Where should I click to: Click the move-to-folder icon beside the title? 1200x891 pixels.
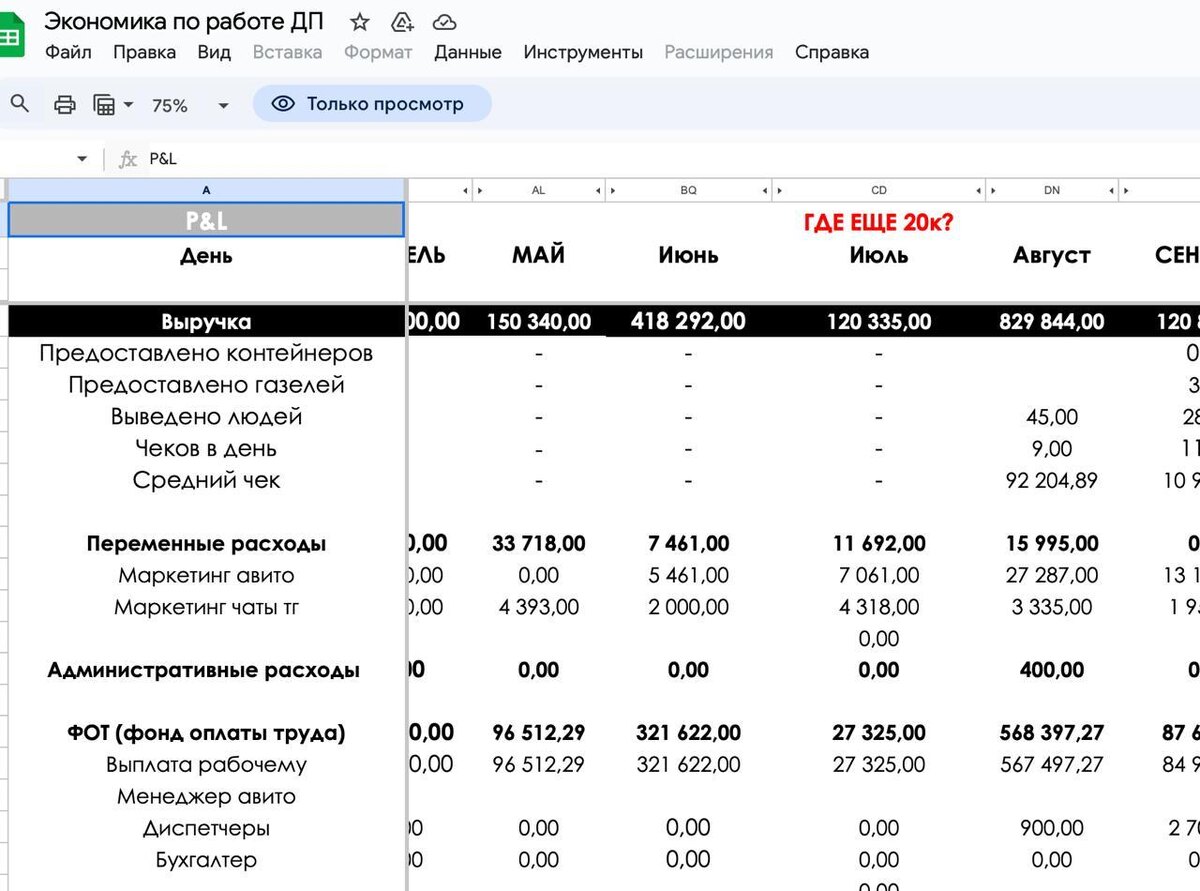pyautogui.click(x=403, y=21)
